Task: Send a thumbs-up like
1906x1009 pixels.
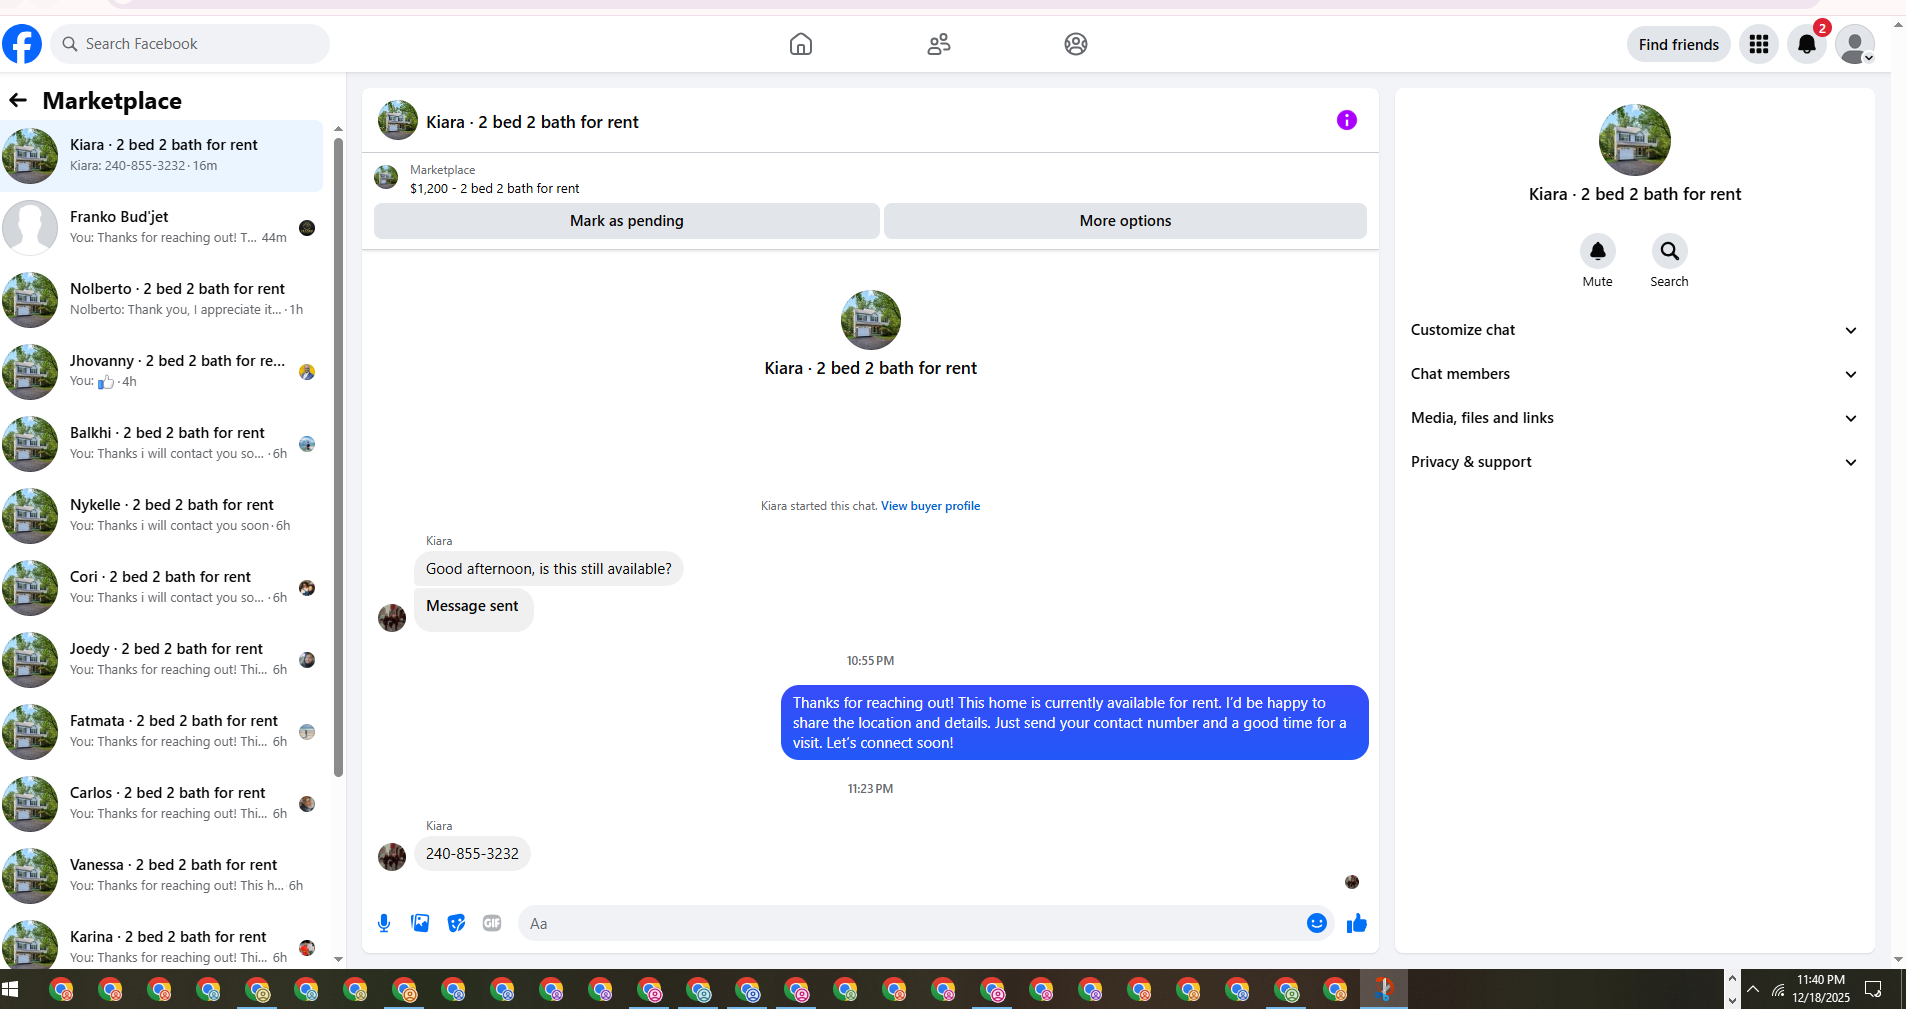Action: pos(1357,923)
